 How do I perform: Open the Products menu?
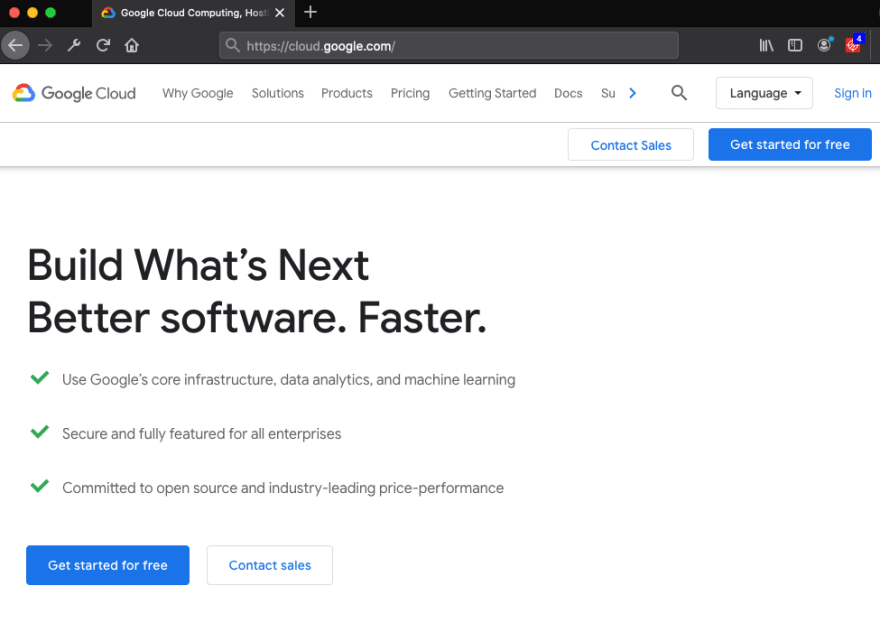(x=347, y=93)
